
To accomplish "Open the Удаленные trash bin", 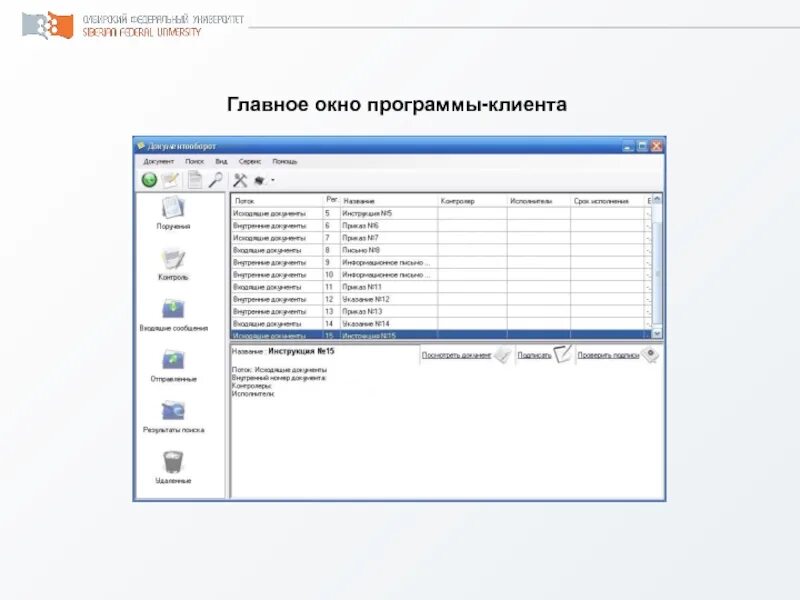I will 173,467.
